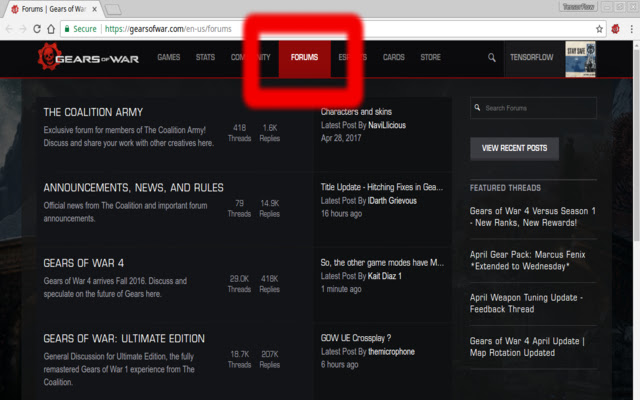Click the red Gears extension icon
The image size is (640, 400).
point(616,29)
